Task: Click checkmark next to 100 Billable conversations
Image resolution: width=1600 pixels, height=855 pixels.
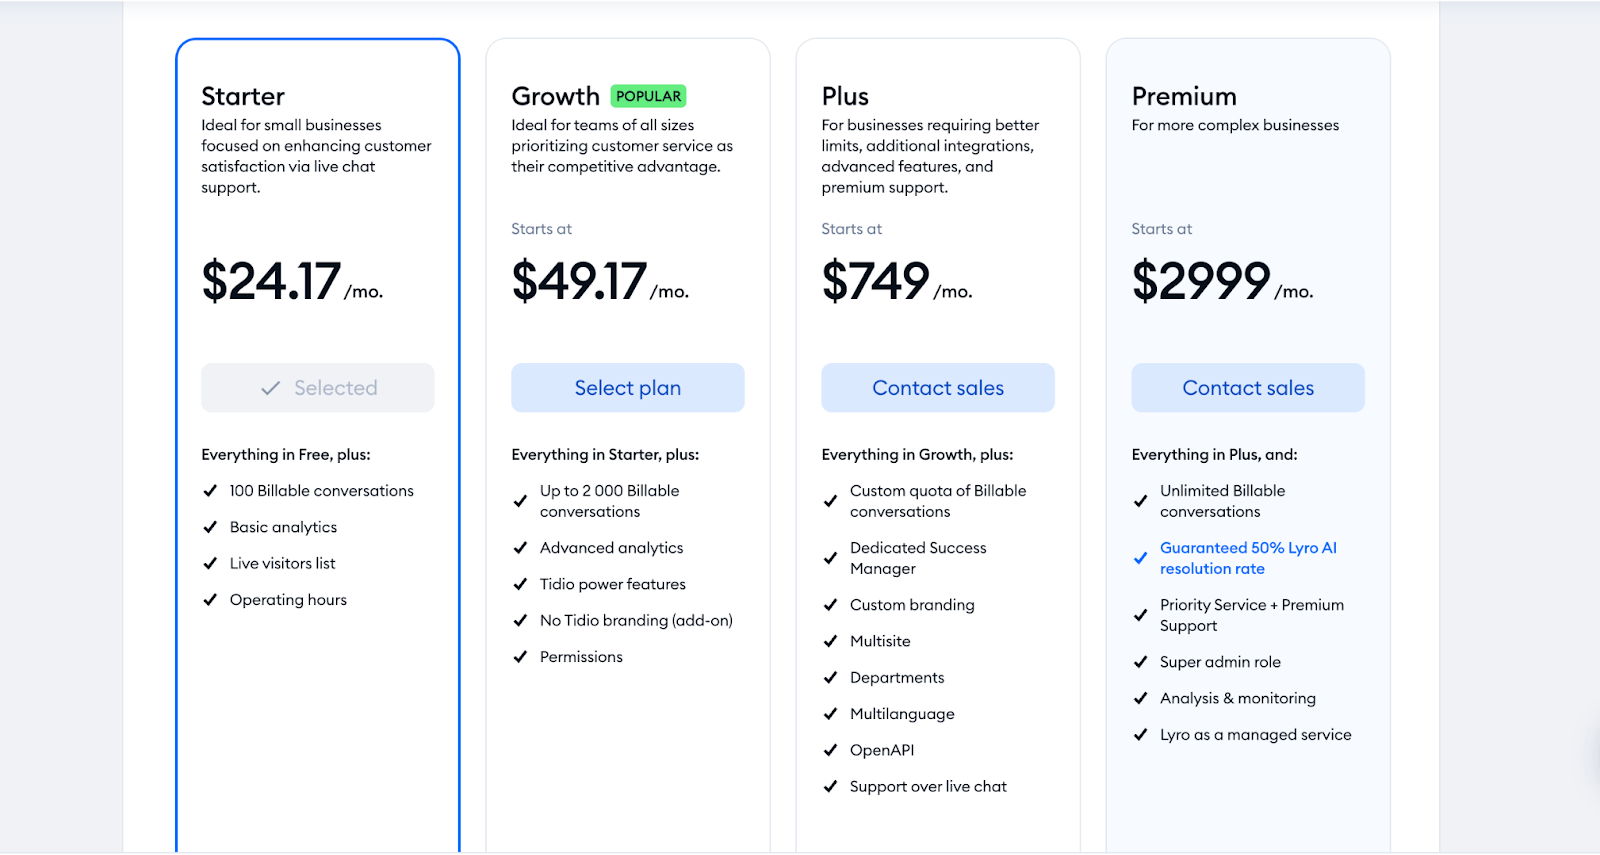Action: pos(210,491)
